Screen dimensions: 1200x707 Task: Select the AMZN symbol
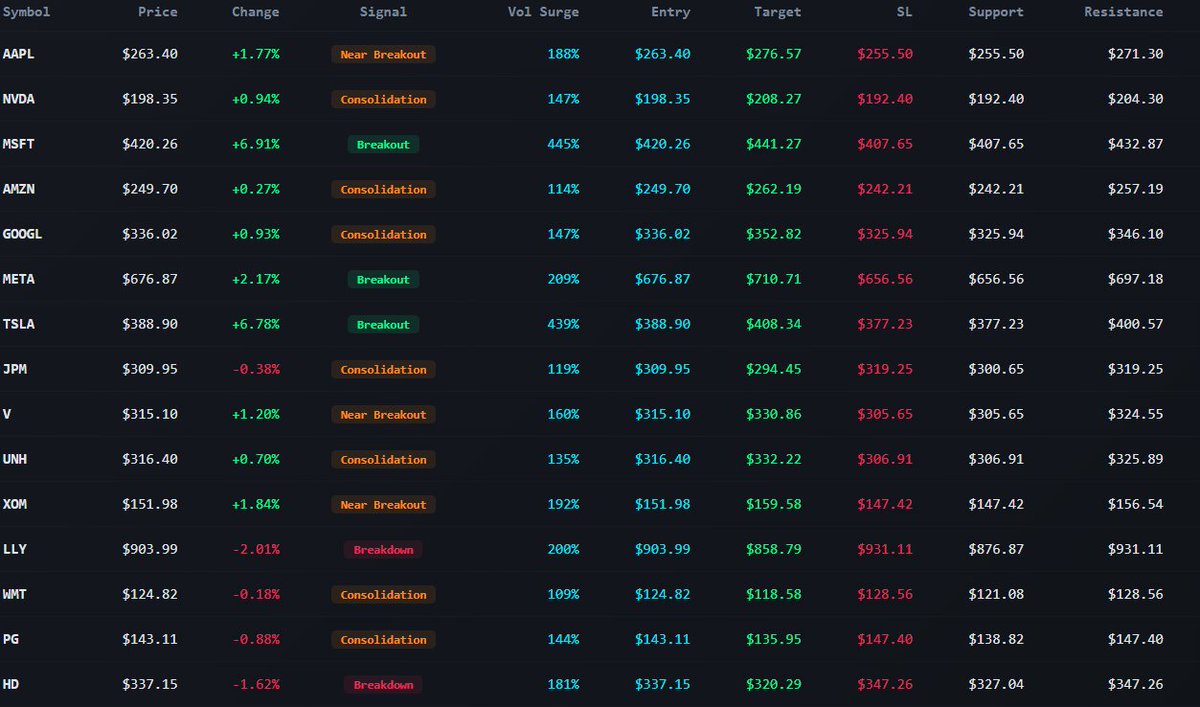19,189
